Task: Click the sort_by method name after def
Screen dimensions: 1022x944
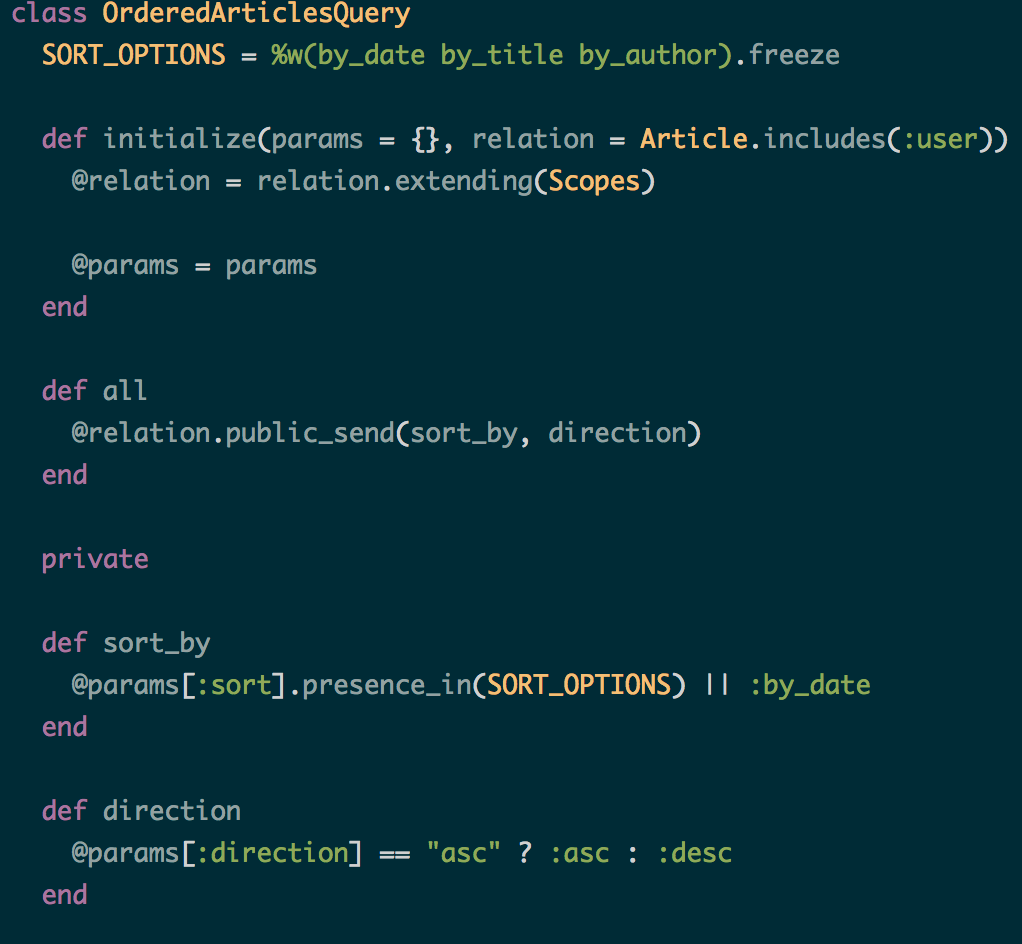Action: point(156,642)
